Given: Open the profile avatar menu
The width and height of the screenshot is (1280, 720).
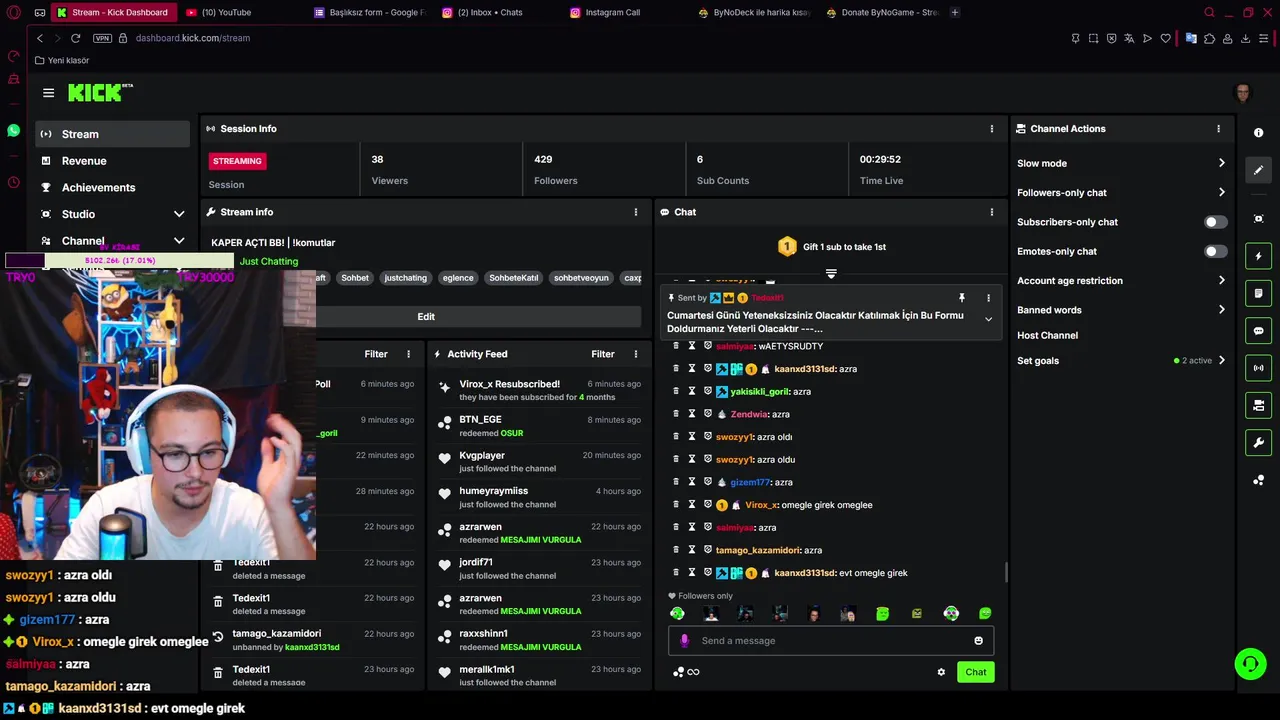Looking at the screenshot, I should 1243,93.
